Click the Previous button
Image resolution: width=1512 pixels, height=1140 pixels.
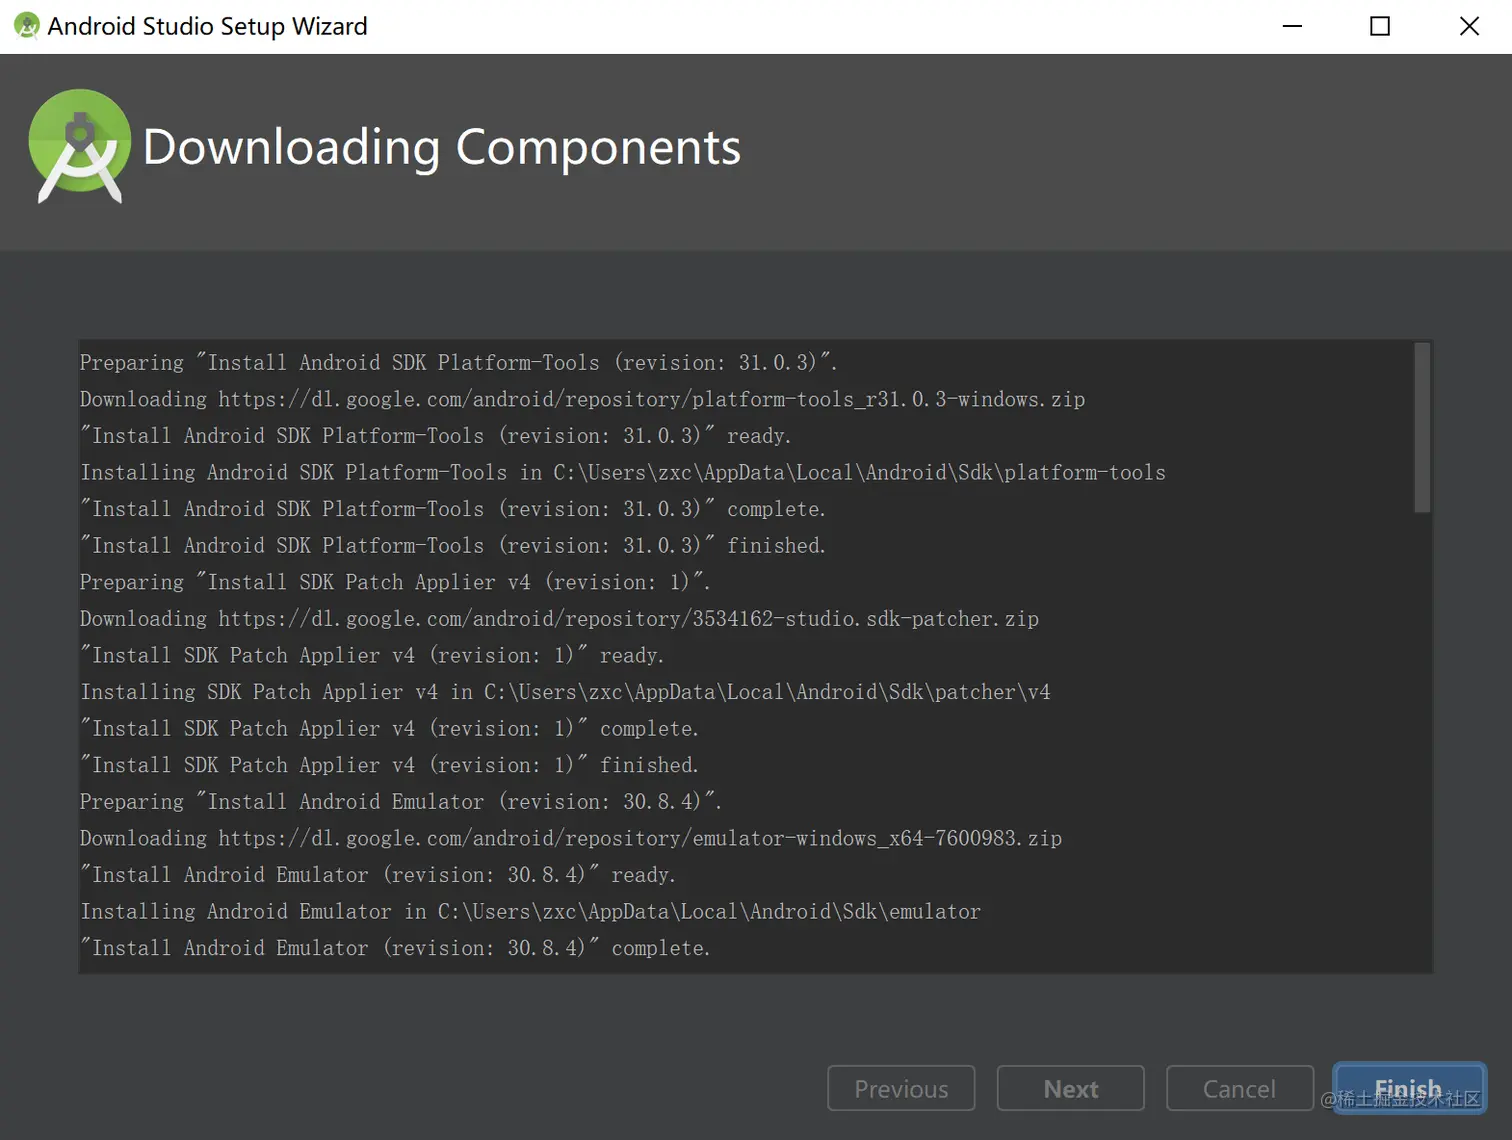tap(901, 1088)
